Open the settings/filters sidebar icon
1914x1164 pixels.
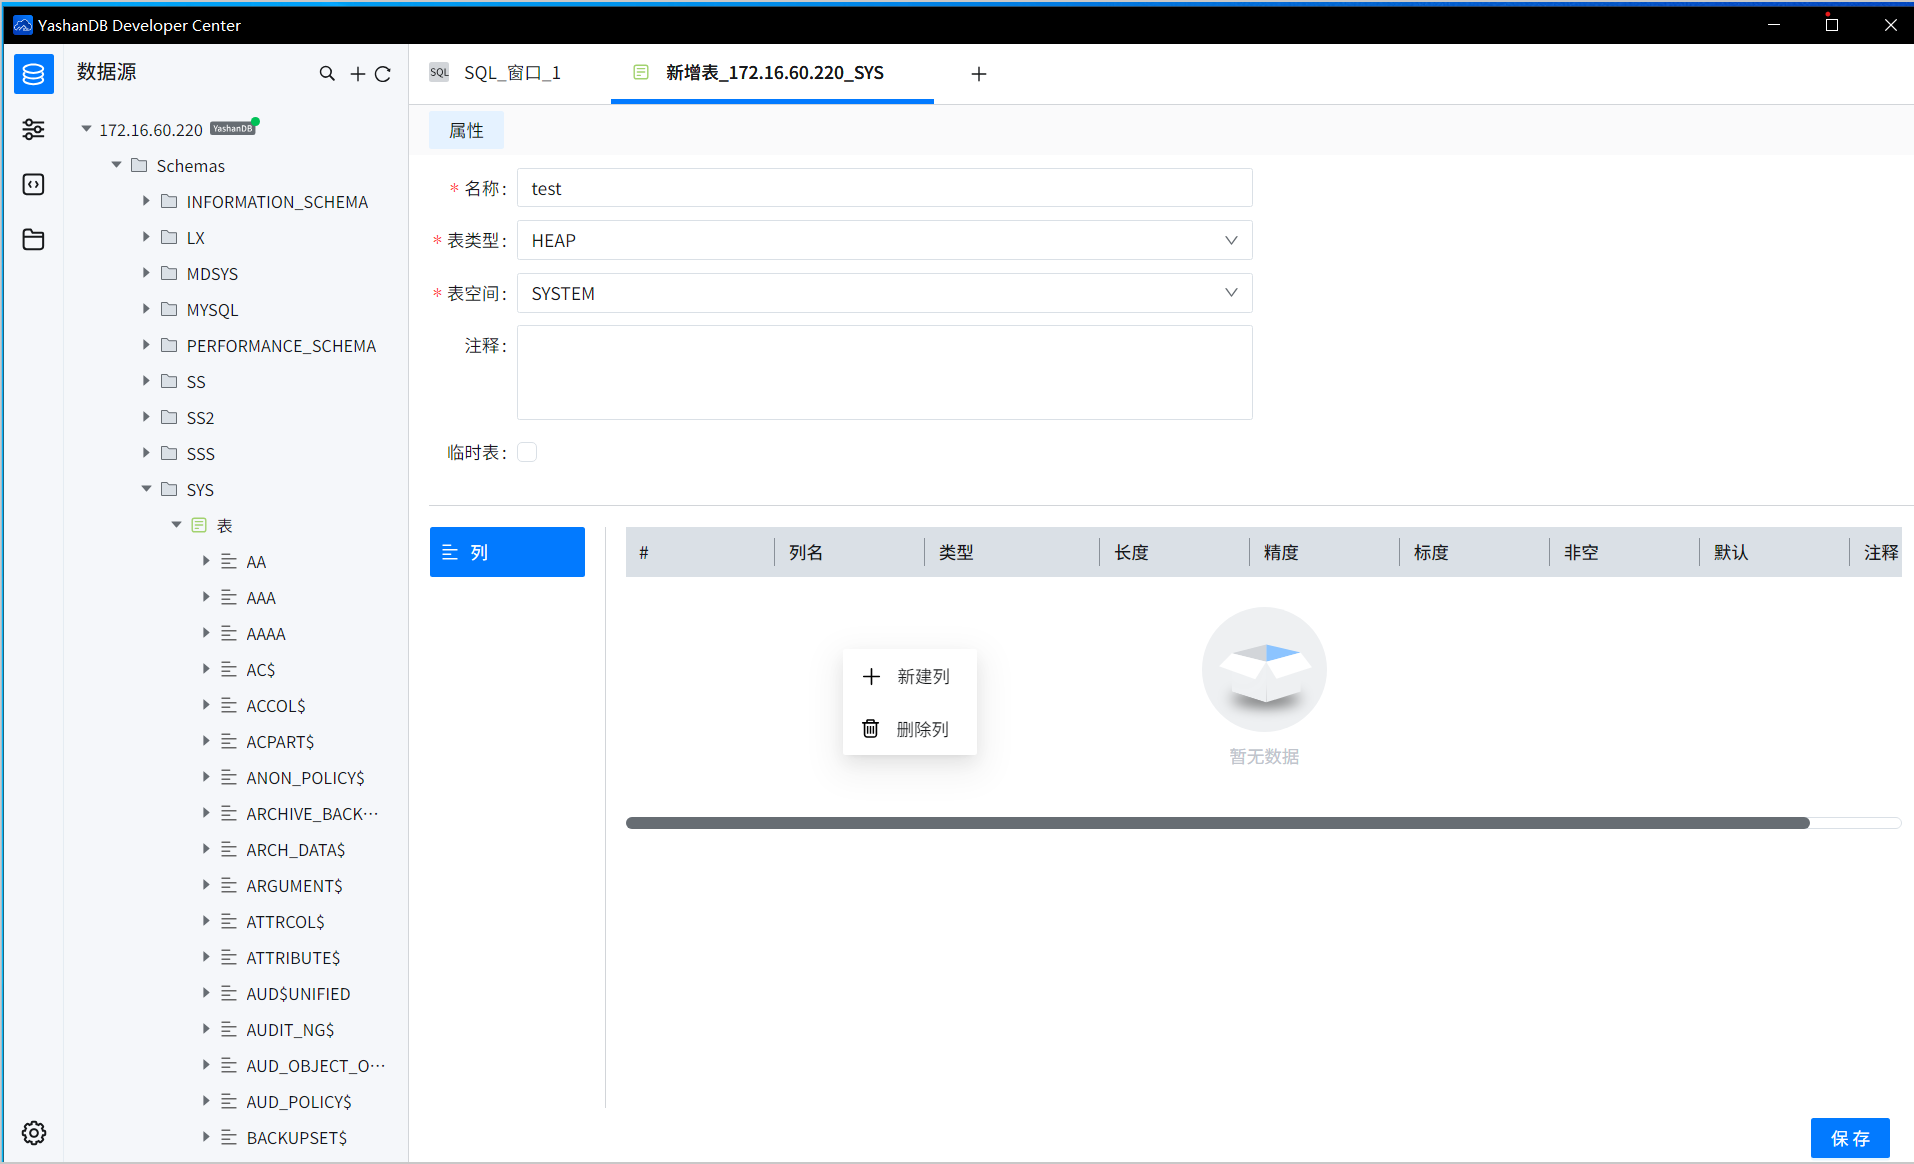tap(33, 129)
